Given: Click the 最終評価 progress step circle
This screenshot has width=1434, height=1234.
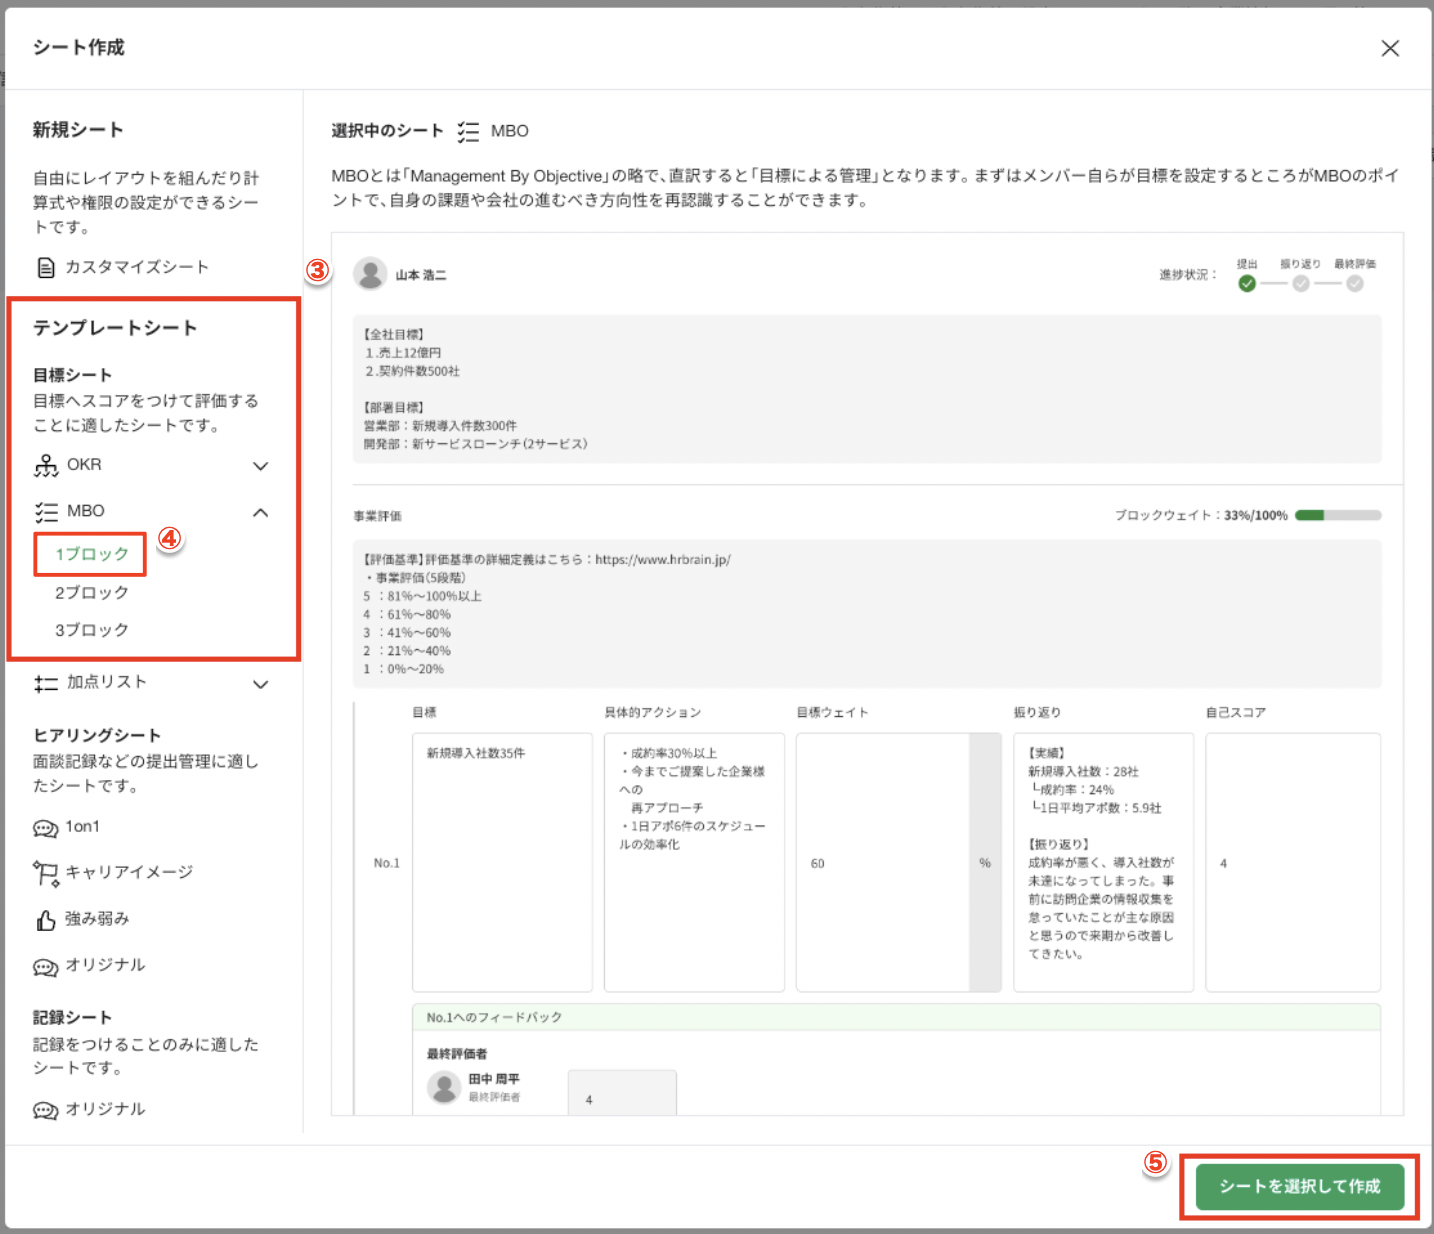Looking at the screenshot, I should point(1354,284).
